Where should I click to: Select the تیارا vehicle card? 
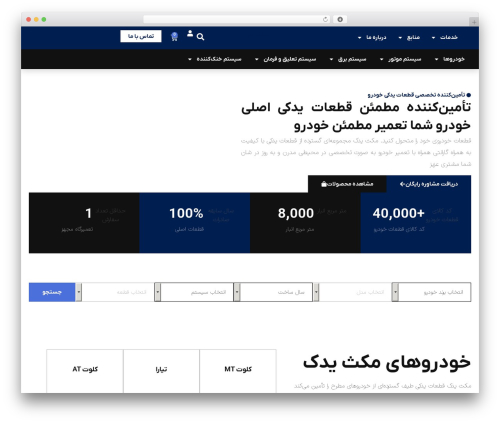tap(161, 371)
